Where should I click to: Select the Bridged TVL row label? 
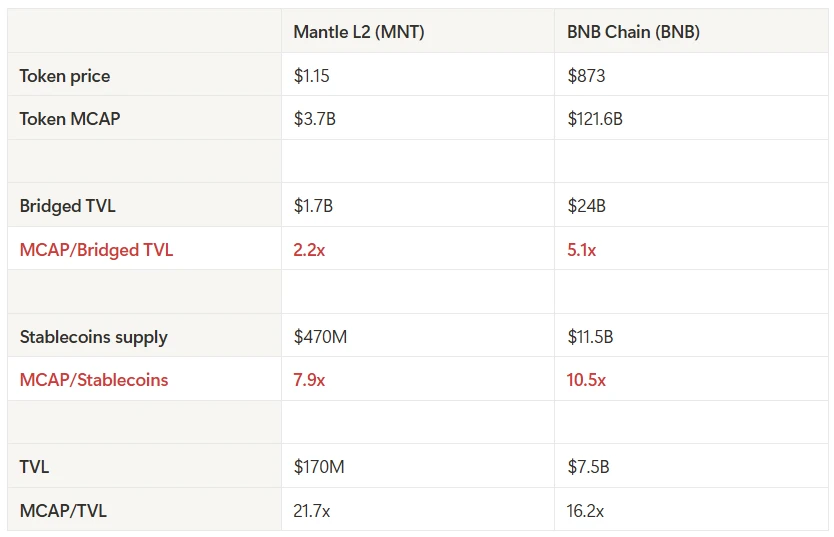click(67, 206)
